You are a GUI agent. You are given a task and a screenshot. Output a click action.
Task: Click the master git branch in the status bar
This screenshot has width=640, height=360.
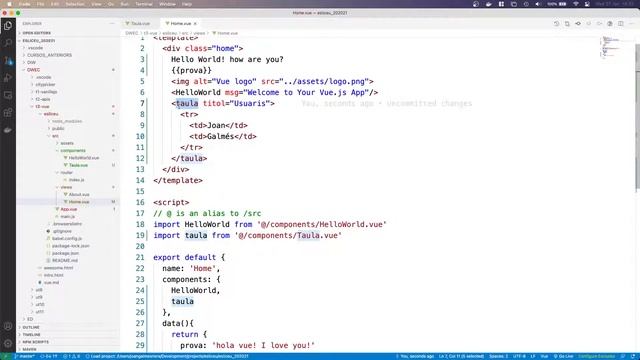pos(24,356)
